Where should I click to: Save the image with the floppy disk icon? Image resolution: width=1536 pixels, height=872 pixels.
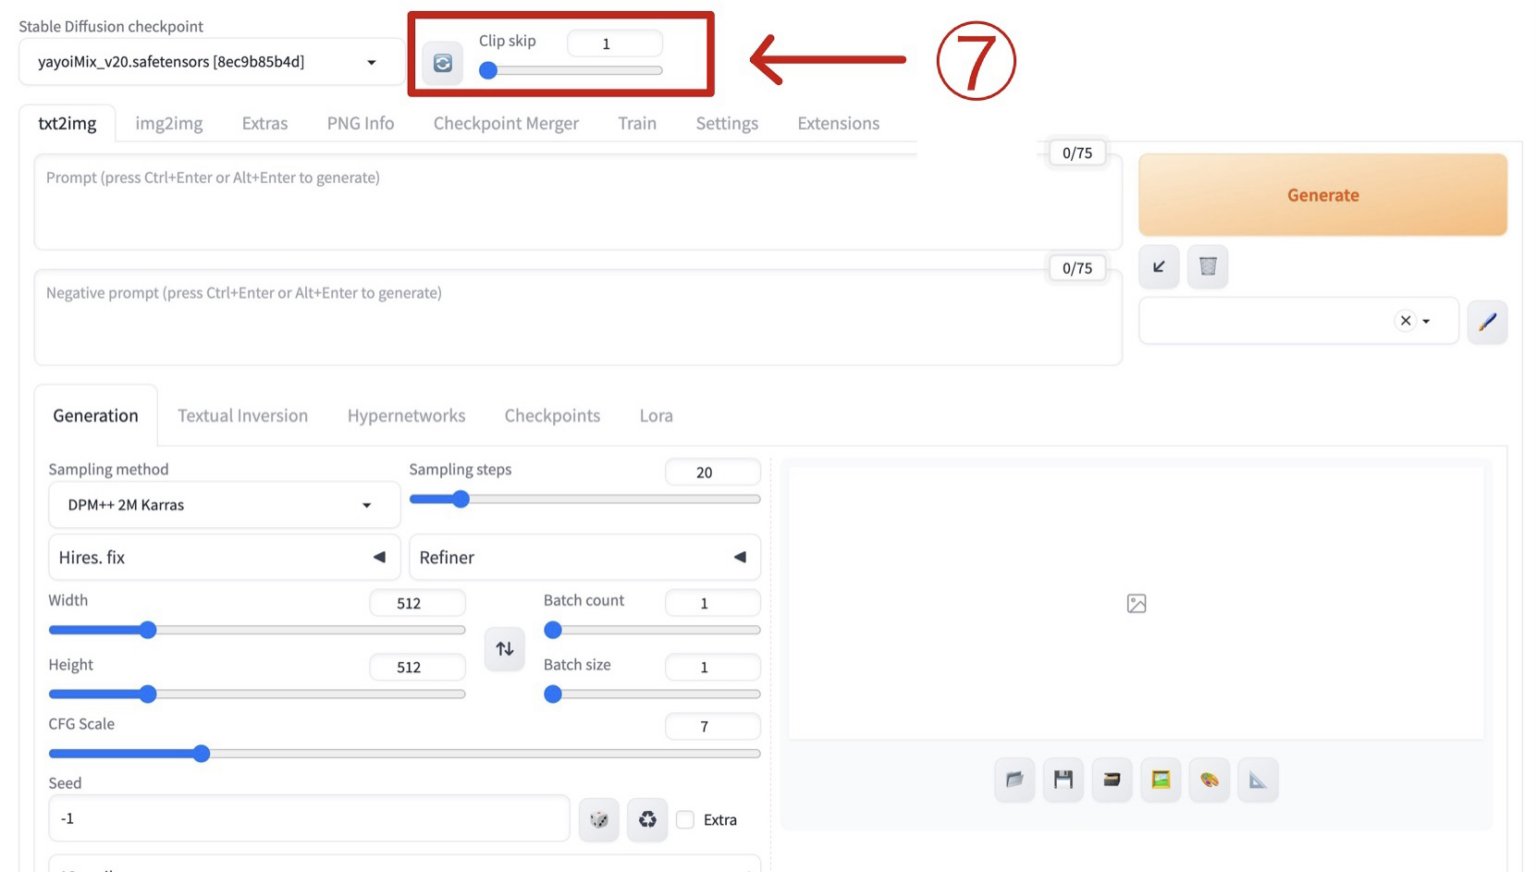pos(1063,780)
